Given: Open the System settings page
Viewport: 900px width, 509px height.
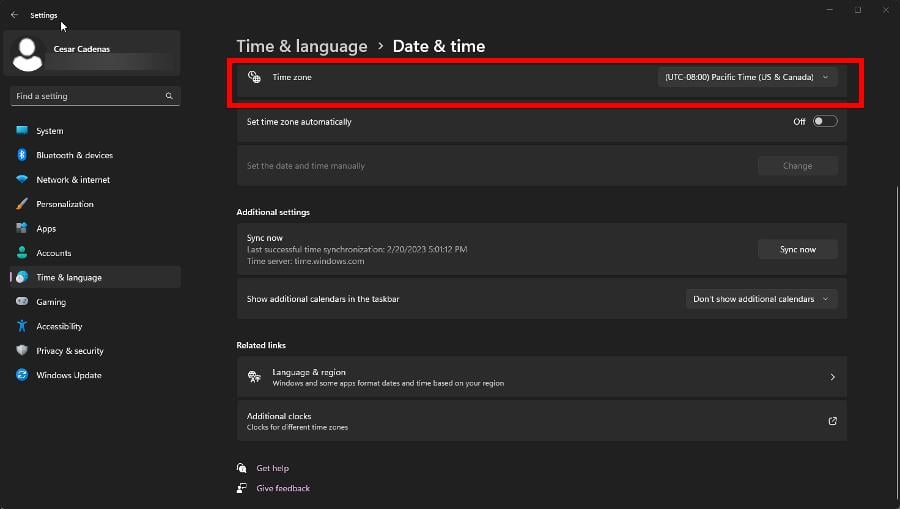Looking at the screenshot, I should coord(49,131).
